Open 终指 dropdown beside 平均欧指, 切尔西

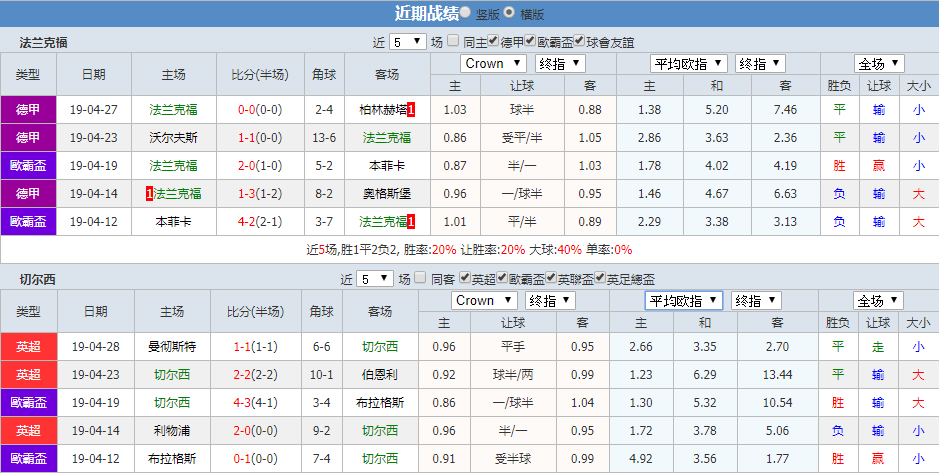coord(756,301)
